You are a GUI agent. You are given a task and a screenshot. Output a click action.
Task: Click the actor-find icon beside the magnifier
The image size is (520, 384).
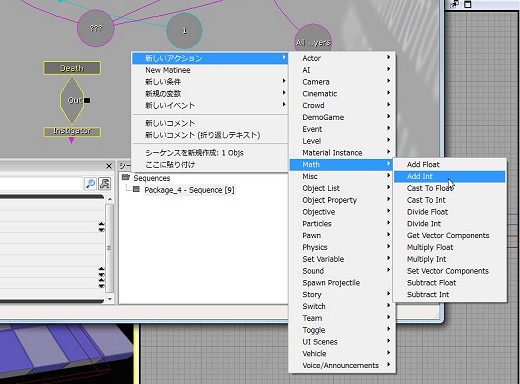[105, 184]
